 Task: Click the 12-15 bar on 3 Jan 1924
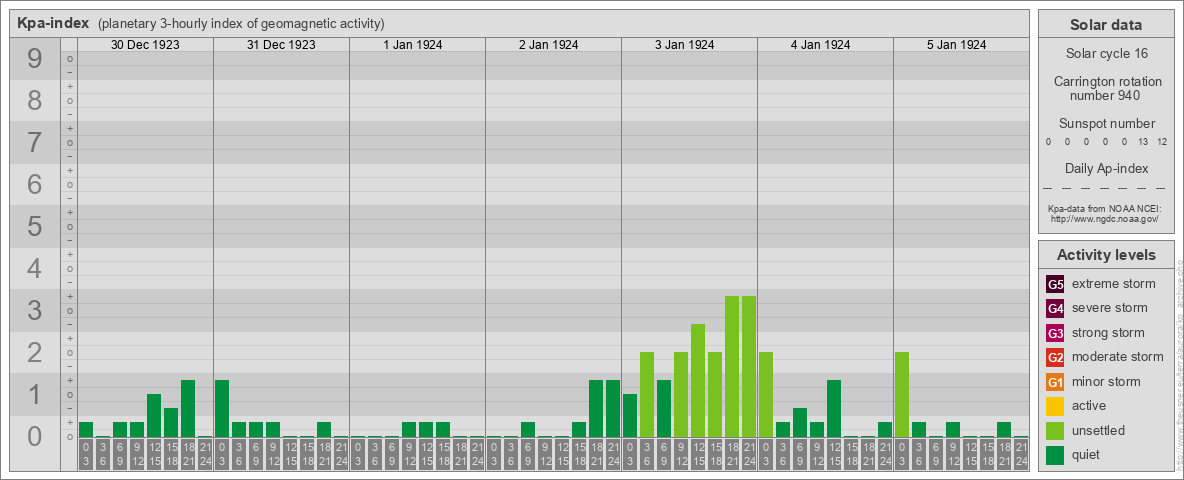pyautogui.click(x=698, y=380)
